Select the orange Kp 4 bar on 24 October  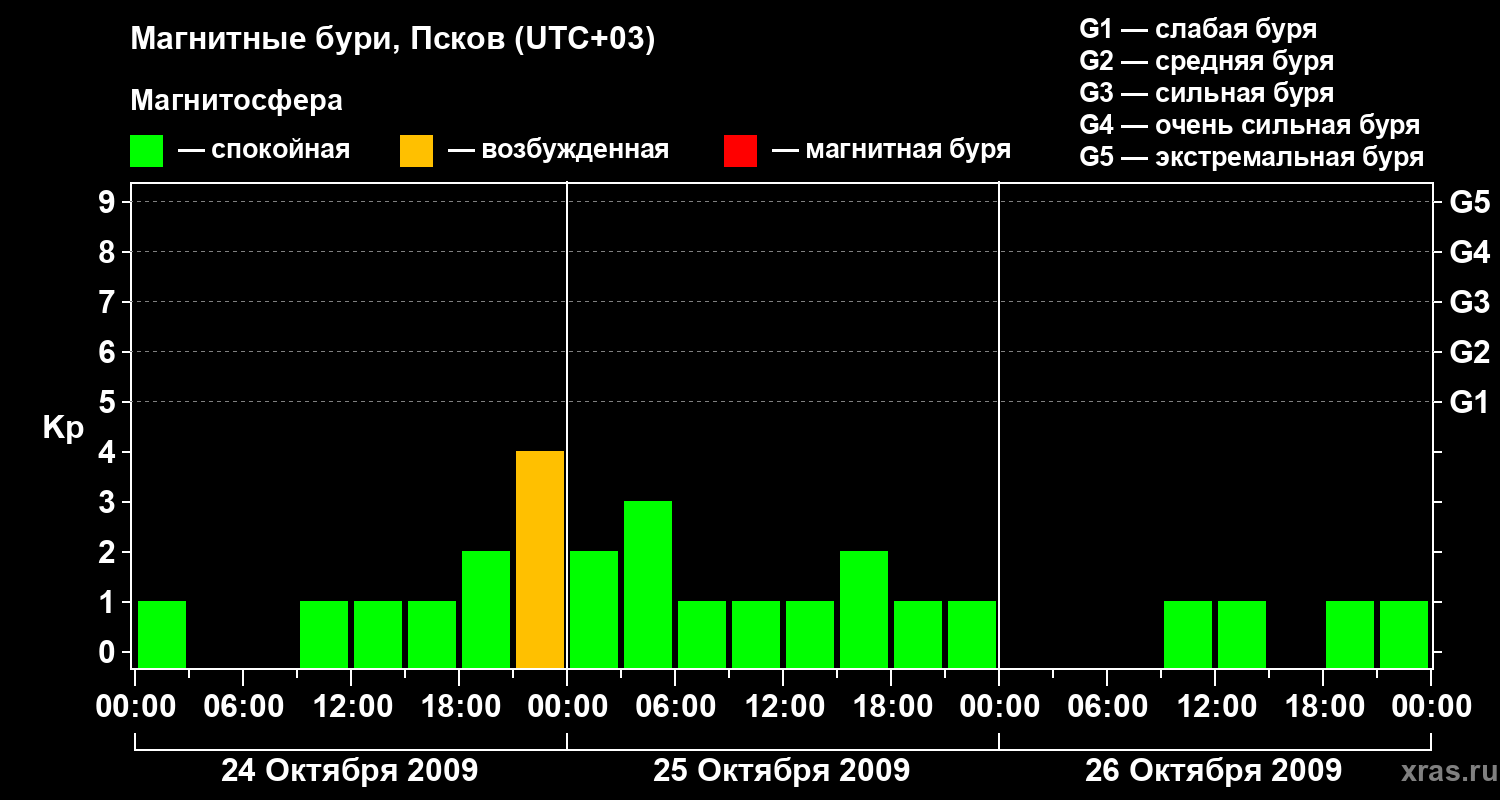click(540, 559)
